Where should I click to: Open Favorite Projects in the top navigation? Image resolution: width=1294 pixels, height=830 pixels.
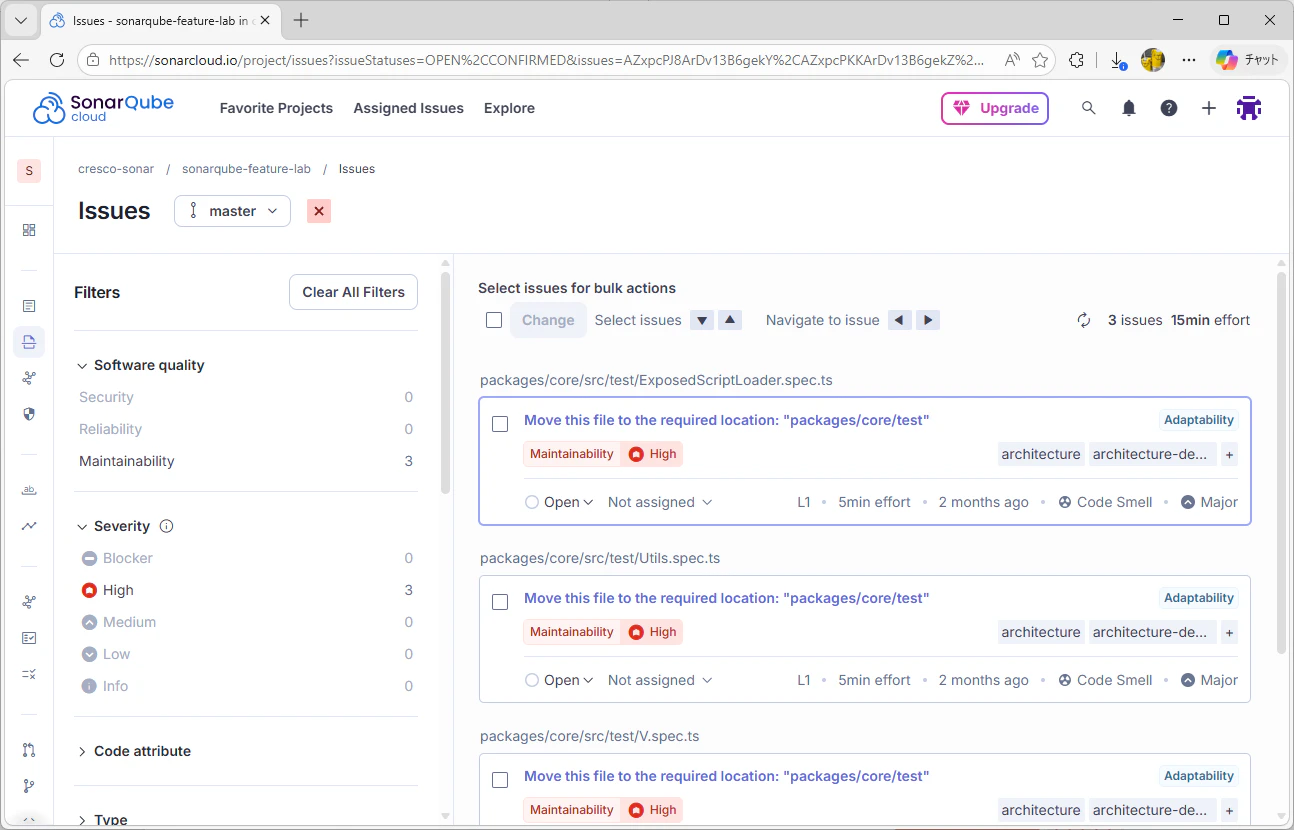[x=276, y=108]
